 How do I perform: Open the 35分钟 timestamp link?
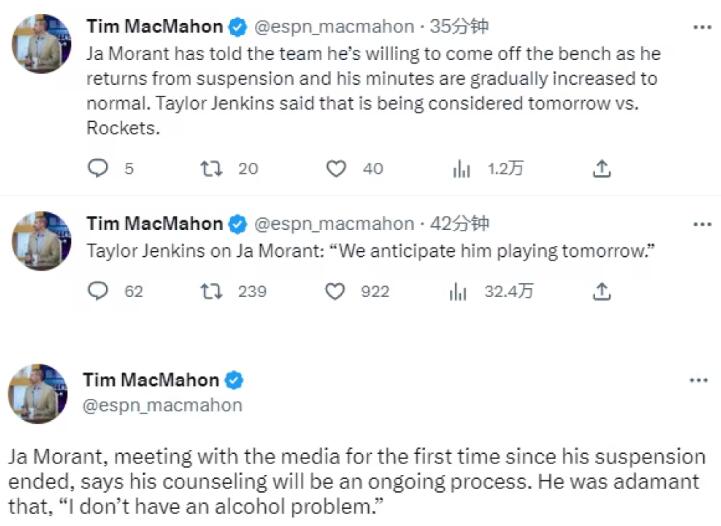[459, 27]
